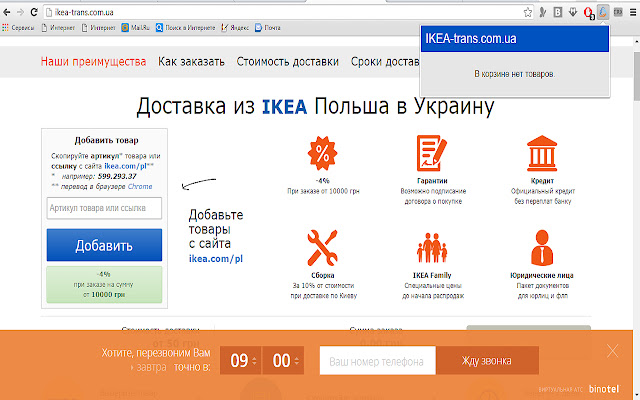The image size is (640, 400).
Task: Click the grey extension icon beside the menu
Action: coord(618,13)
